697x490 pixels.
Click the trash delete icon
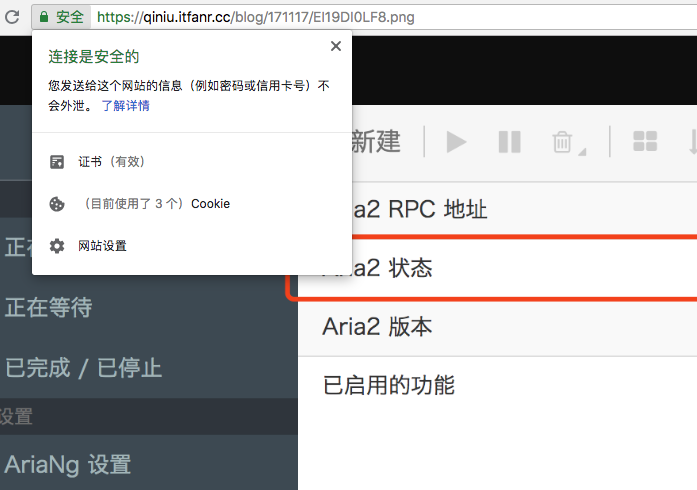(x=562, y=142)
